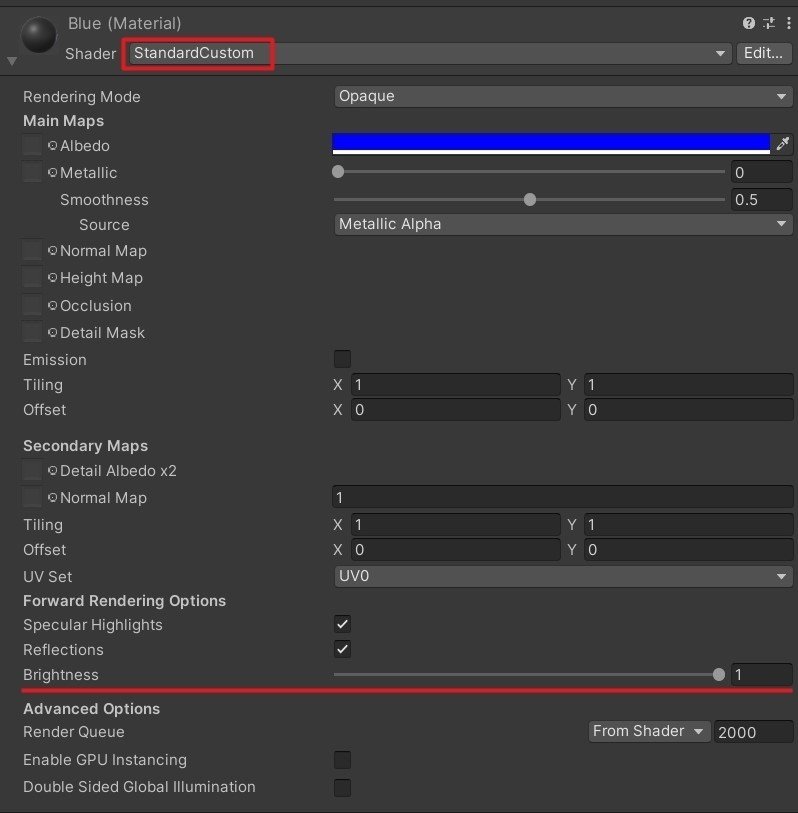The width and height of the screenshot is (798, 813).
Task: Open Detail Albedo x2 picker circle
Action: tap(52, 471)
